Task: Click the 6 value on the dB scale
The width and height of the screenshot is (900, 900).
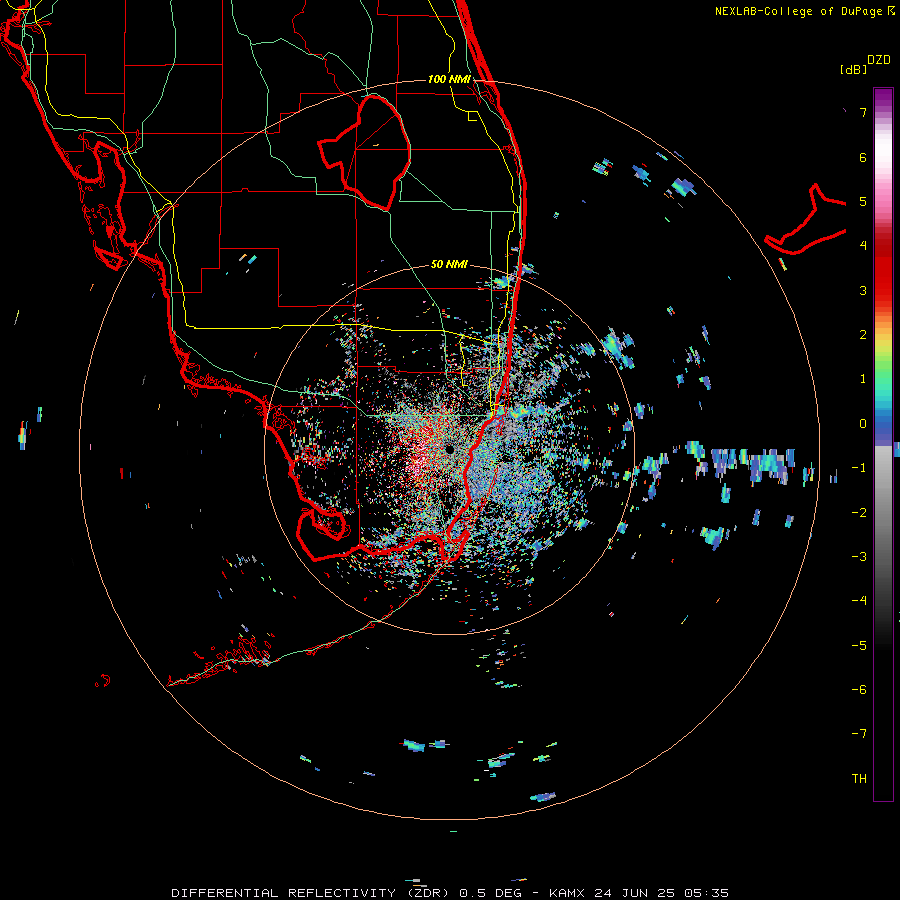Action: pyautogui.click(x=863, y=157)
